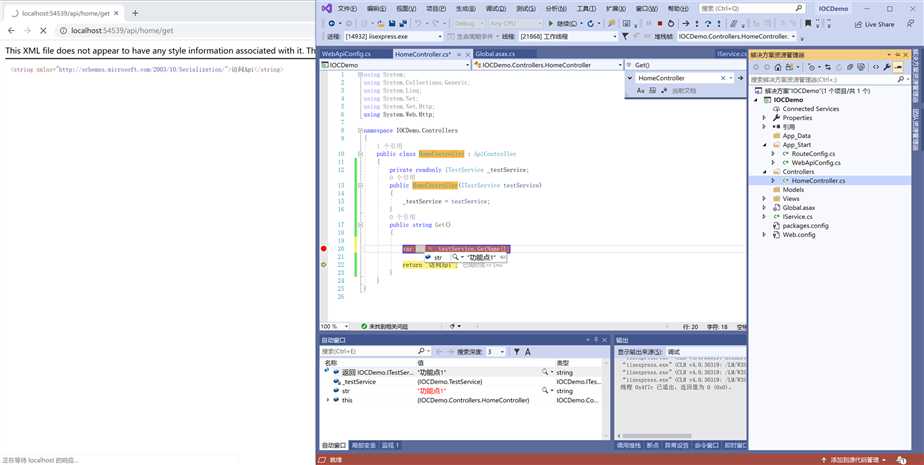Open the 工具 (Tools) menu
This screenshot has height=465, width=924.
pyautogui.click(x=586, y=8)
